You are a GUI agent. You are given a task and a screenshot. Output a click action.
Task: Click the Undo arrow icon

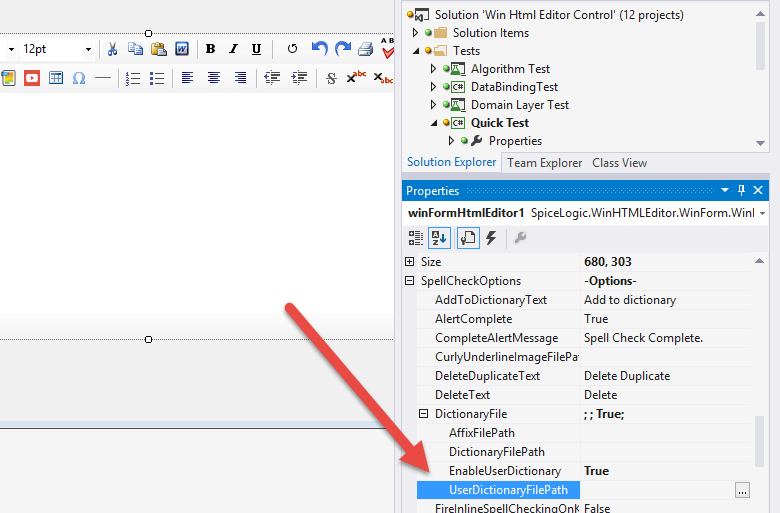319,49
